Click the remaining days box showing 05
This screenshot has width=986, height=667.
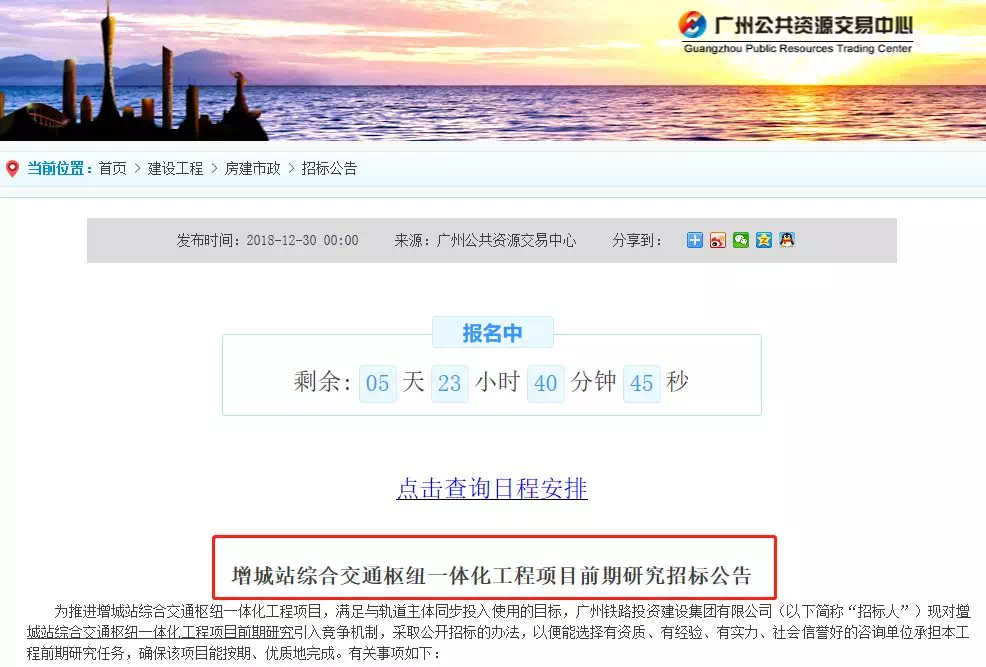(x=377, y=383)
